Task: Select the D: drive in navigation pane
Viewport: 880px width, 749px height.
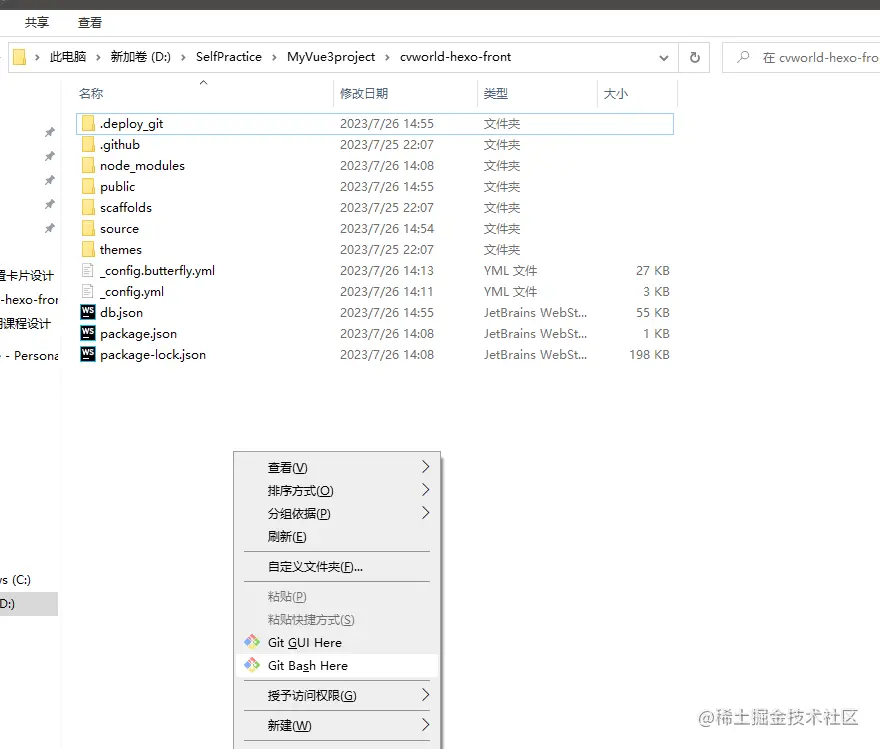Action: [28, 604]
